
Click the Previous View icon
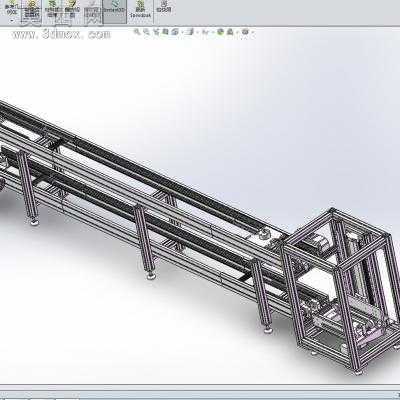tap(156, 32)
